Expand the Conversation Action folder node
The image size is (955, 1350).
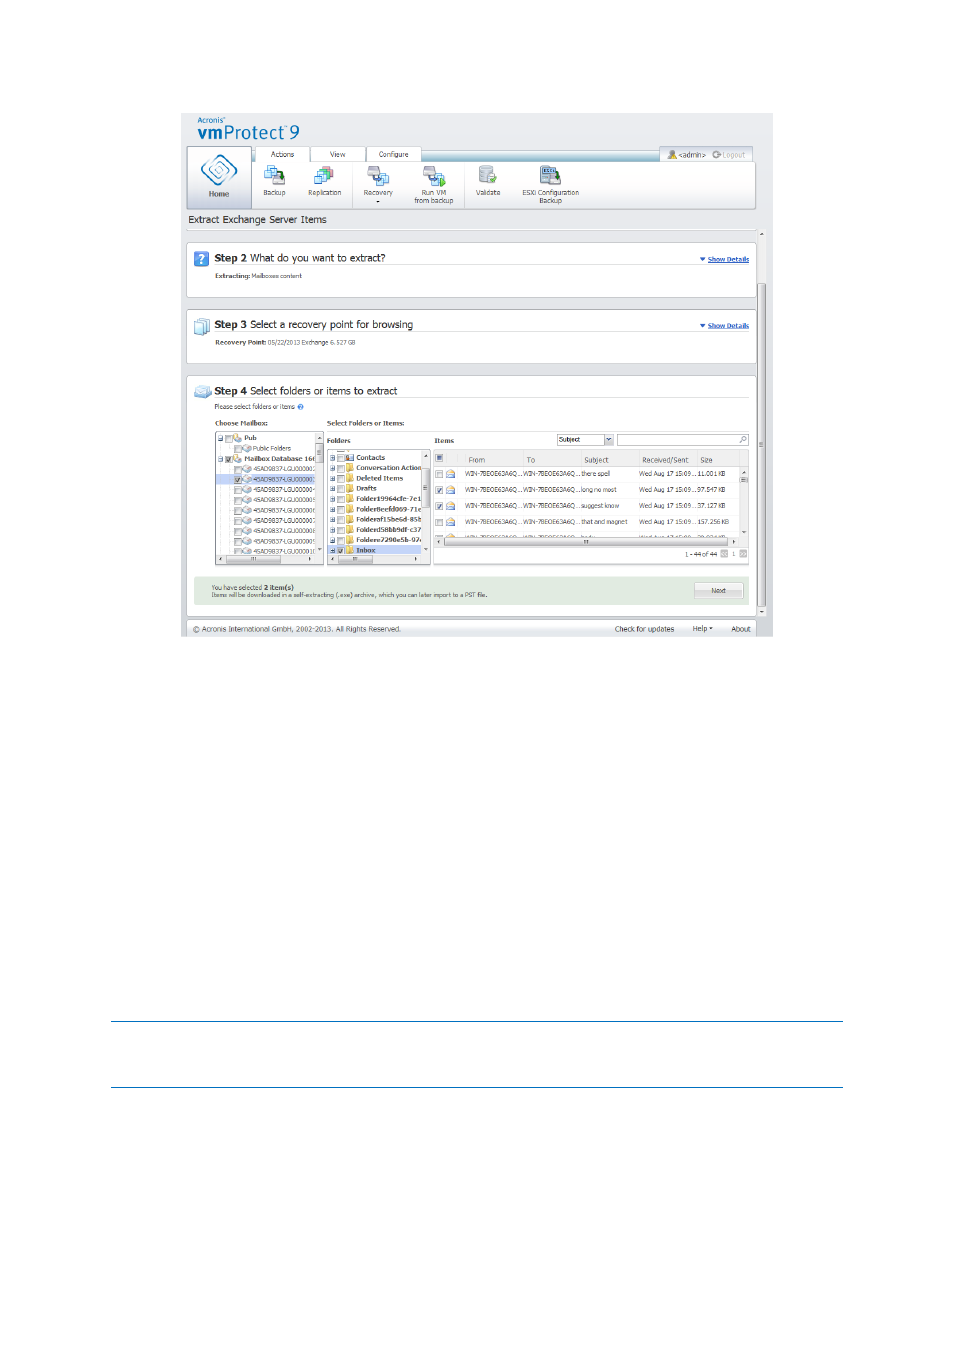[x=332, y=468]
